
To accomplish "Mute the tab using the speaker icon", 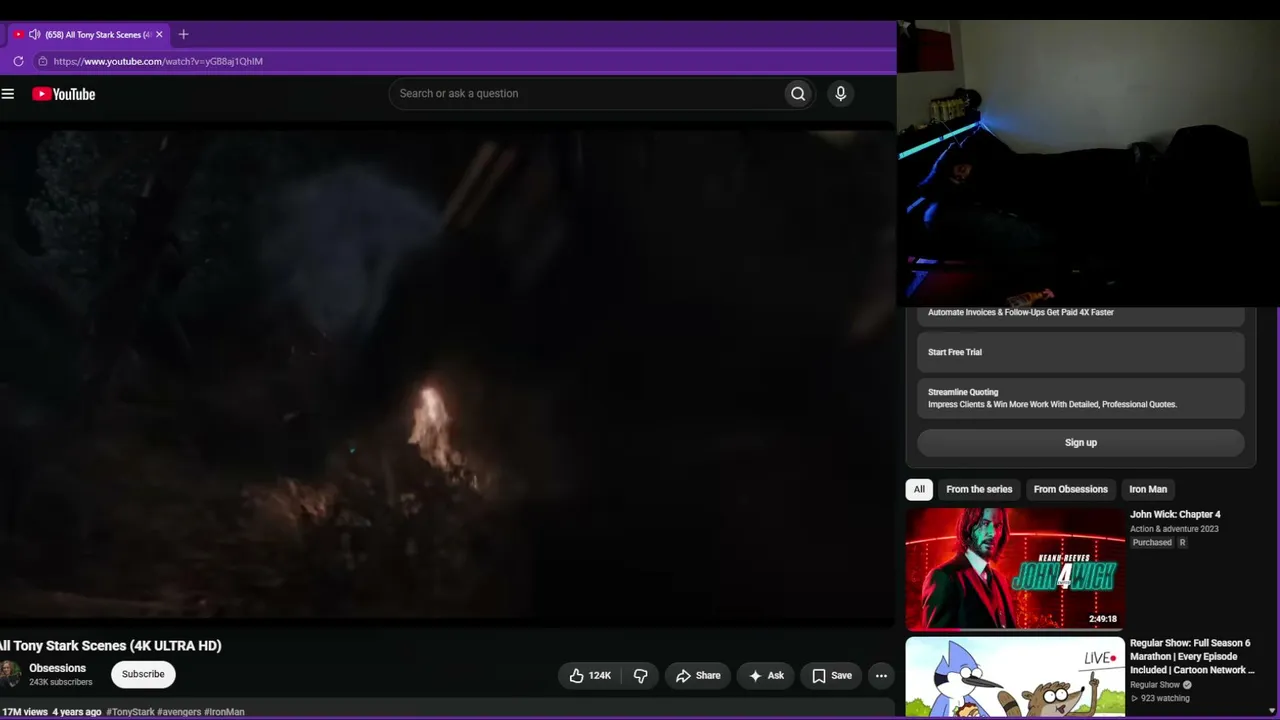I will pos(35,34).
